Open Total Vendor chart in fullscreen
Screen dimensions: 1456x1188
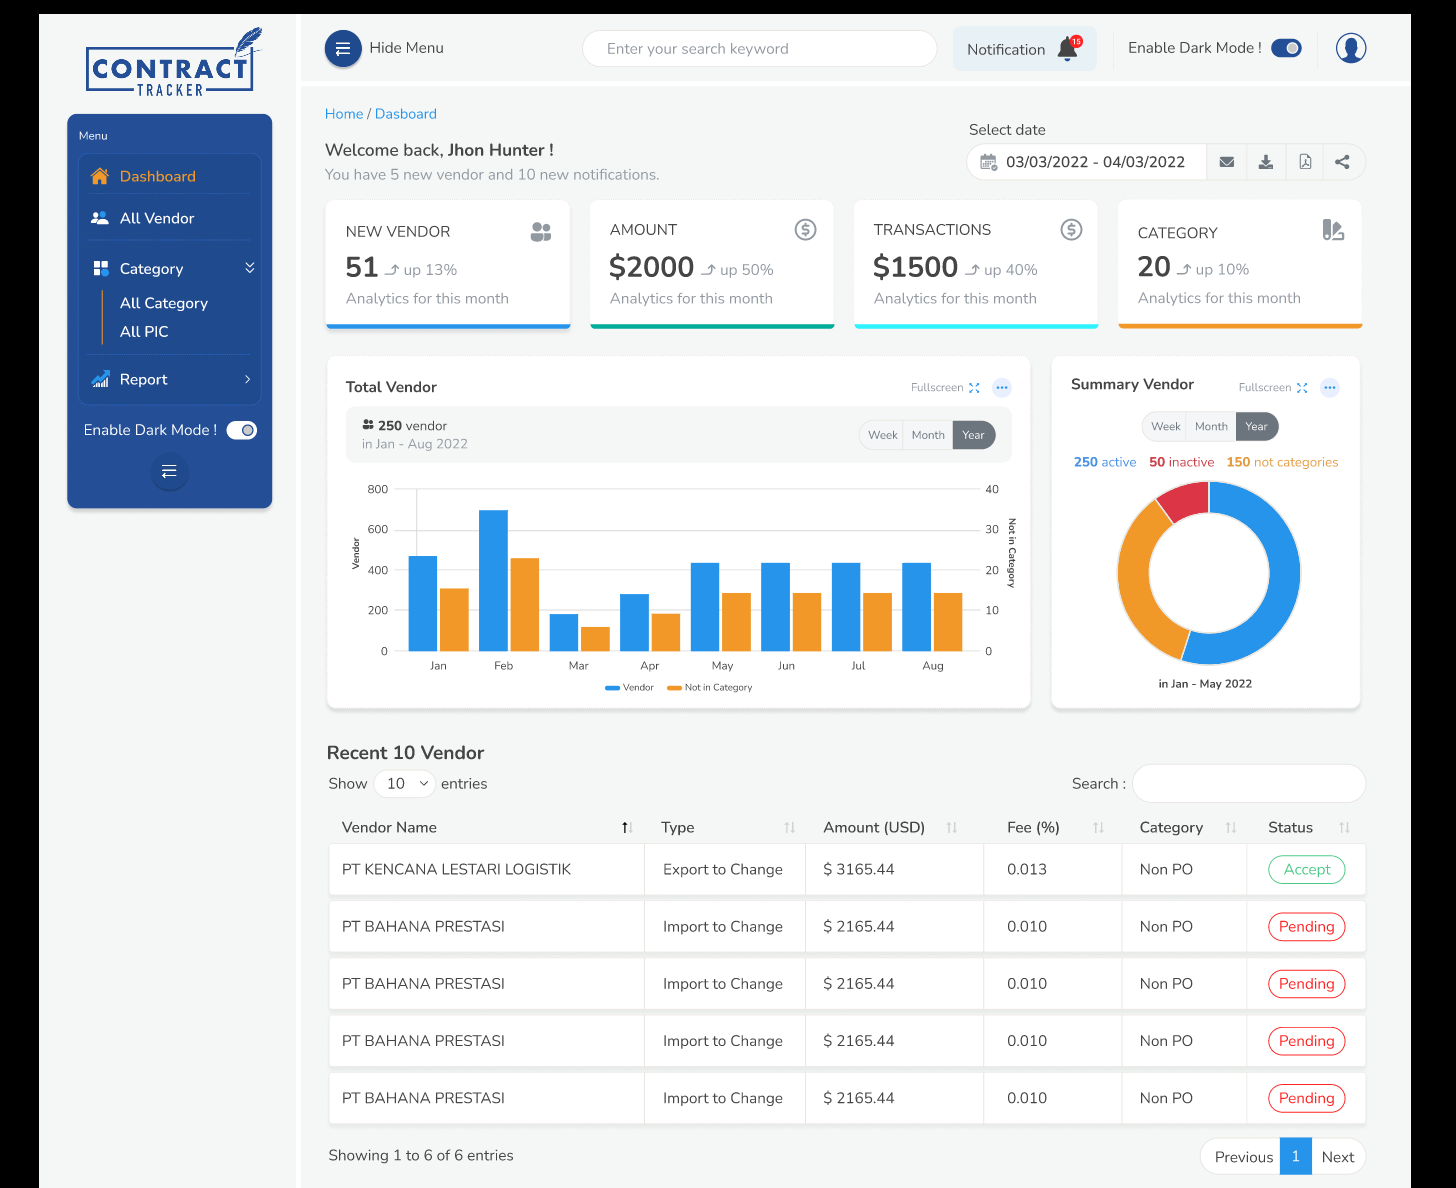[945, 388]
